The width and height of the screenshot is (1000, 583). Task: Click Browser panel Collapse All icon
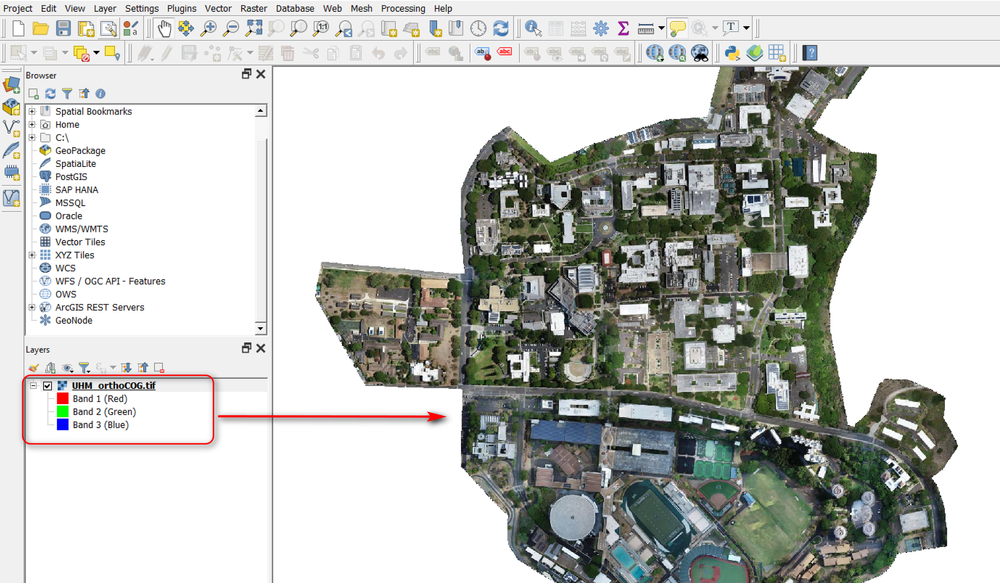coord(84,94)
